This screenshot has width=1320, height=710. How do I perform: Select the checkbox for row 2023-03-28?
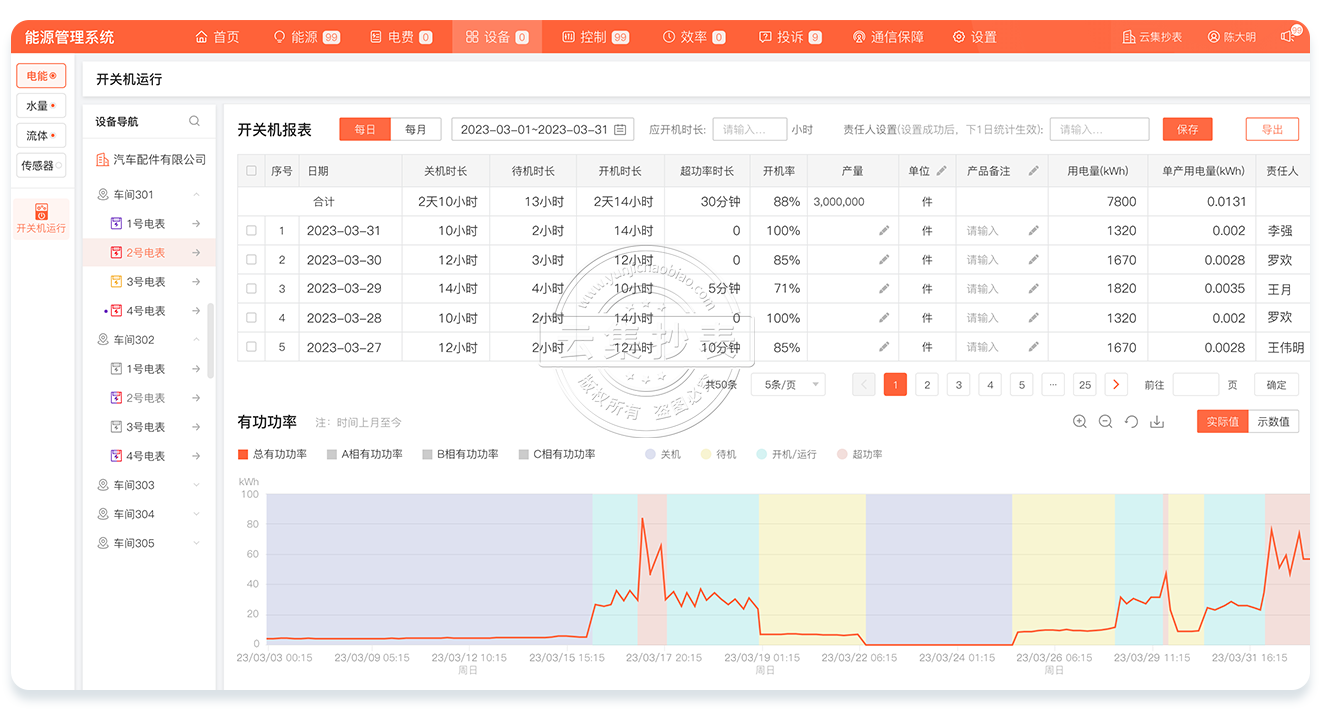coord(251,318)
